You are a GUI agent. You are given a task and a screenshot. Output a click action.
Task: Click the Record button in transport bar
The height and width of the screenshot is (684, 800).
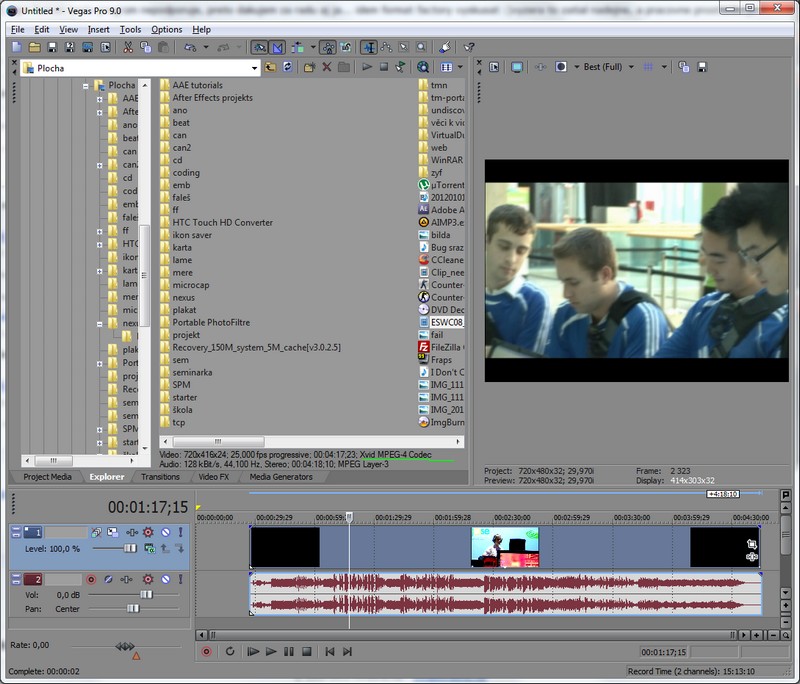point(207,652)
